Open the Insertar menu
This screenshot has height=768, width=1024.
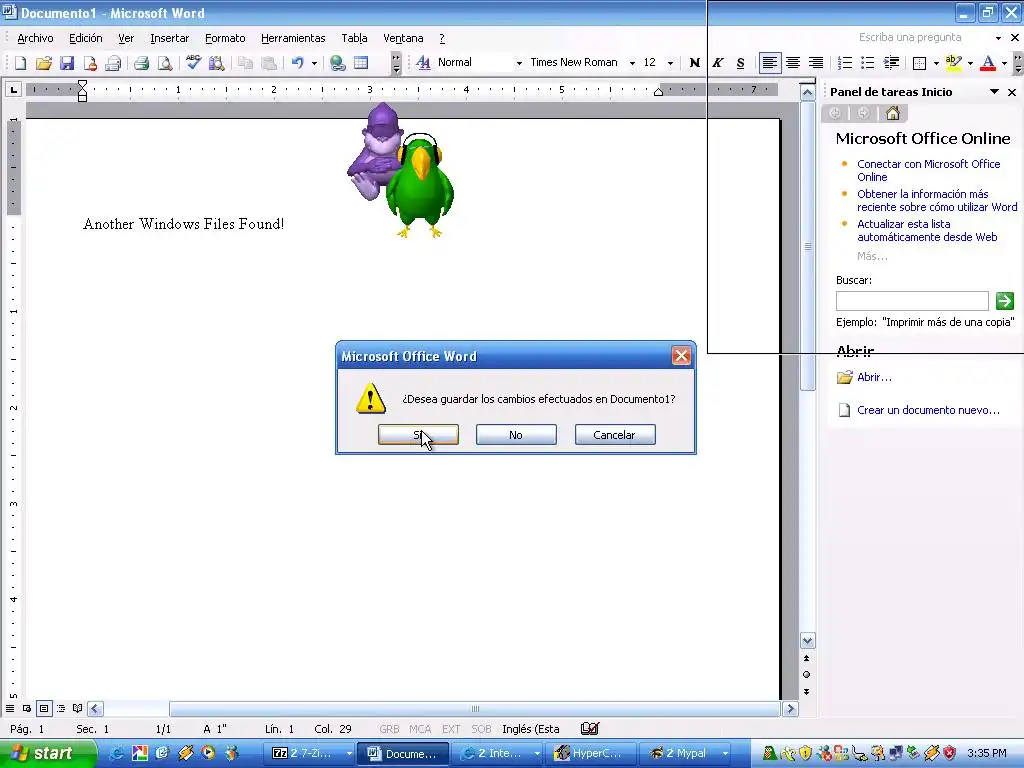point(169,39)
